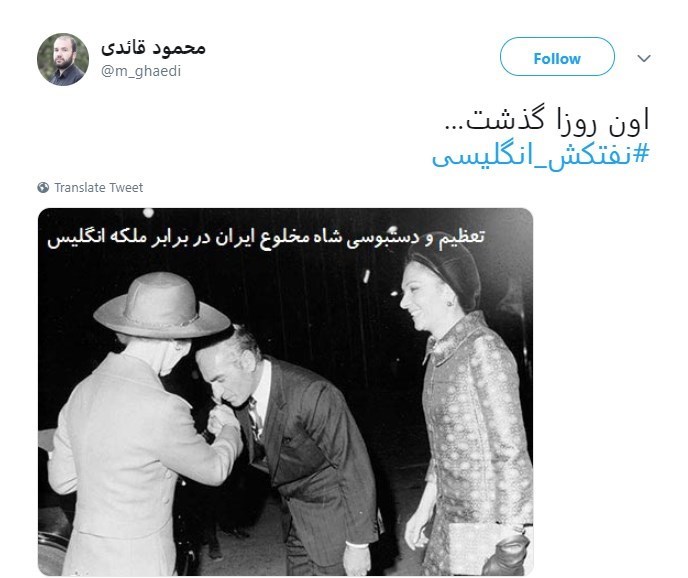Click the kissed hand in the photo

tap(222, 419)
